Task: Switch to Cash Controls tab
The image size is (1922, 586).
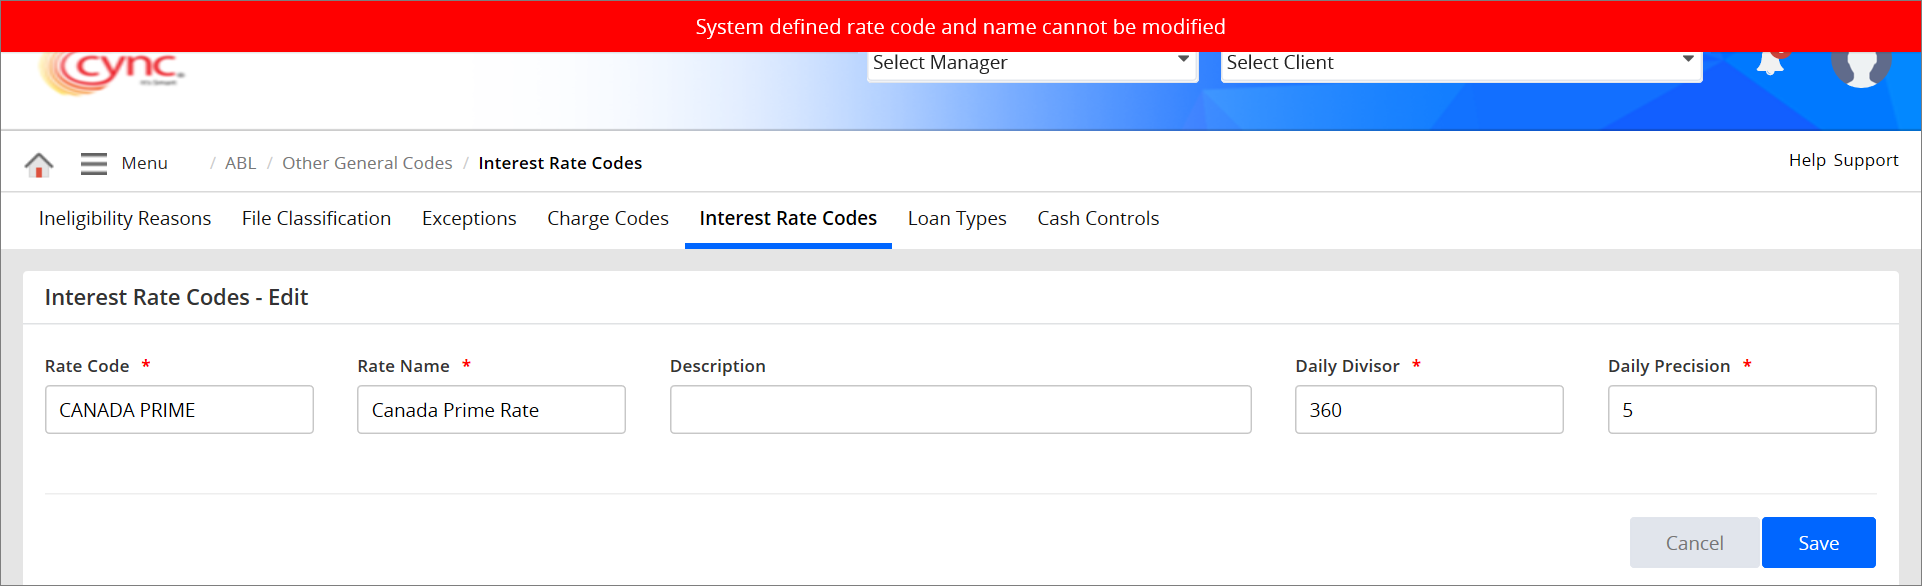Action: point(1098,219)
